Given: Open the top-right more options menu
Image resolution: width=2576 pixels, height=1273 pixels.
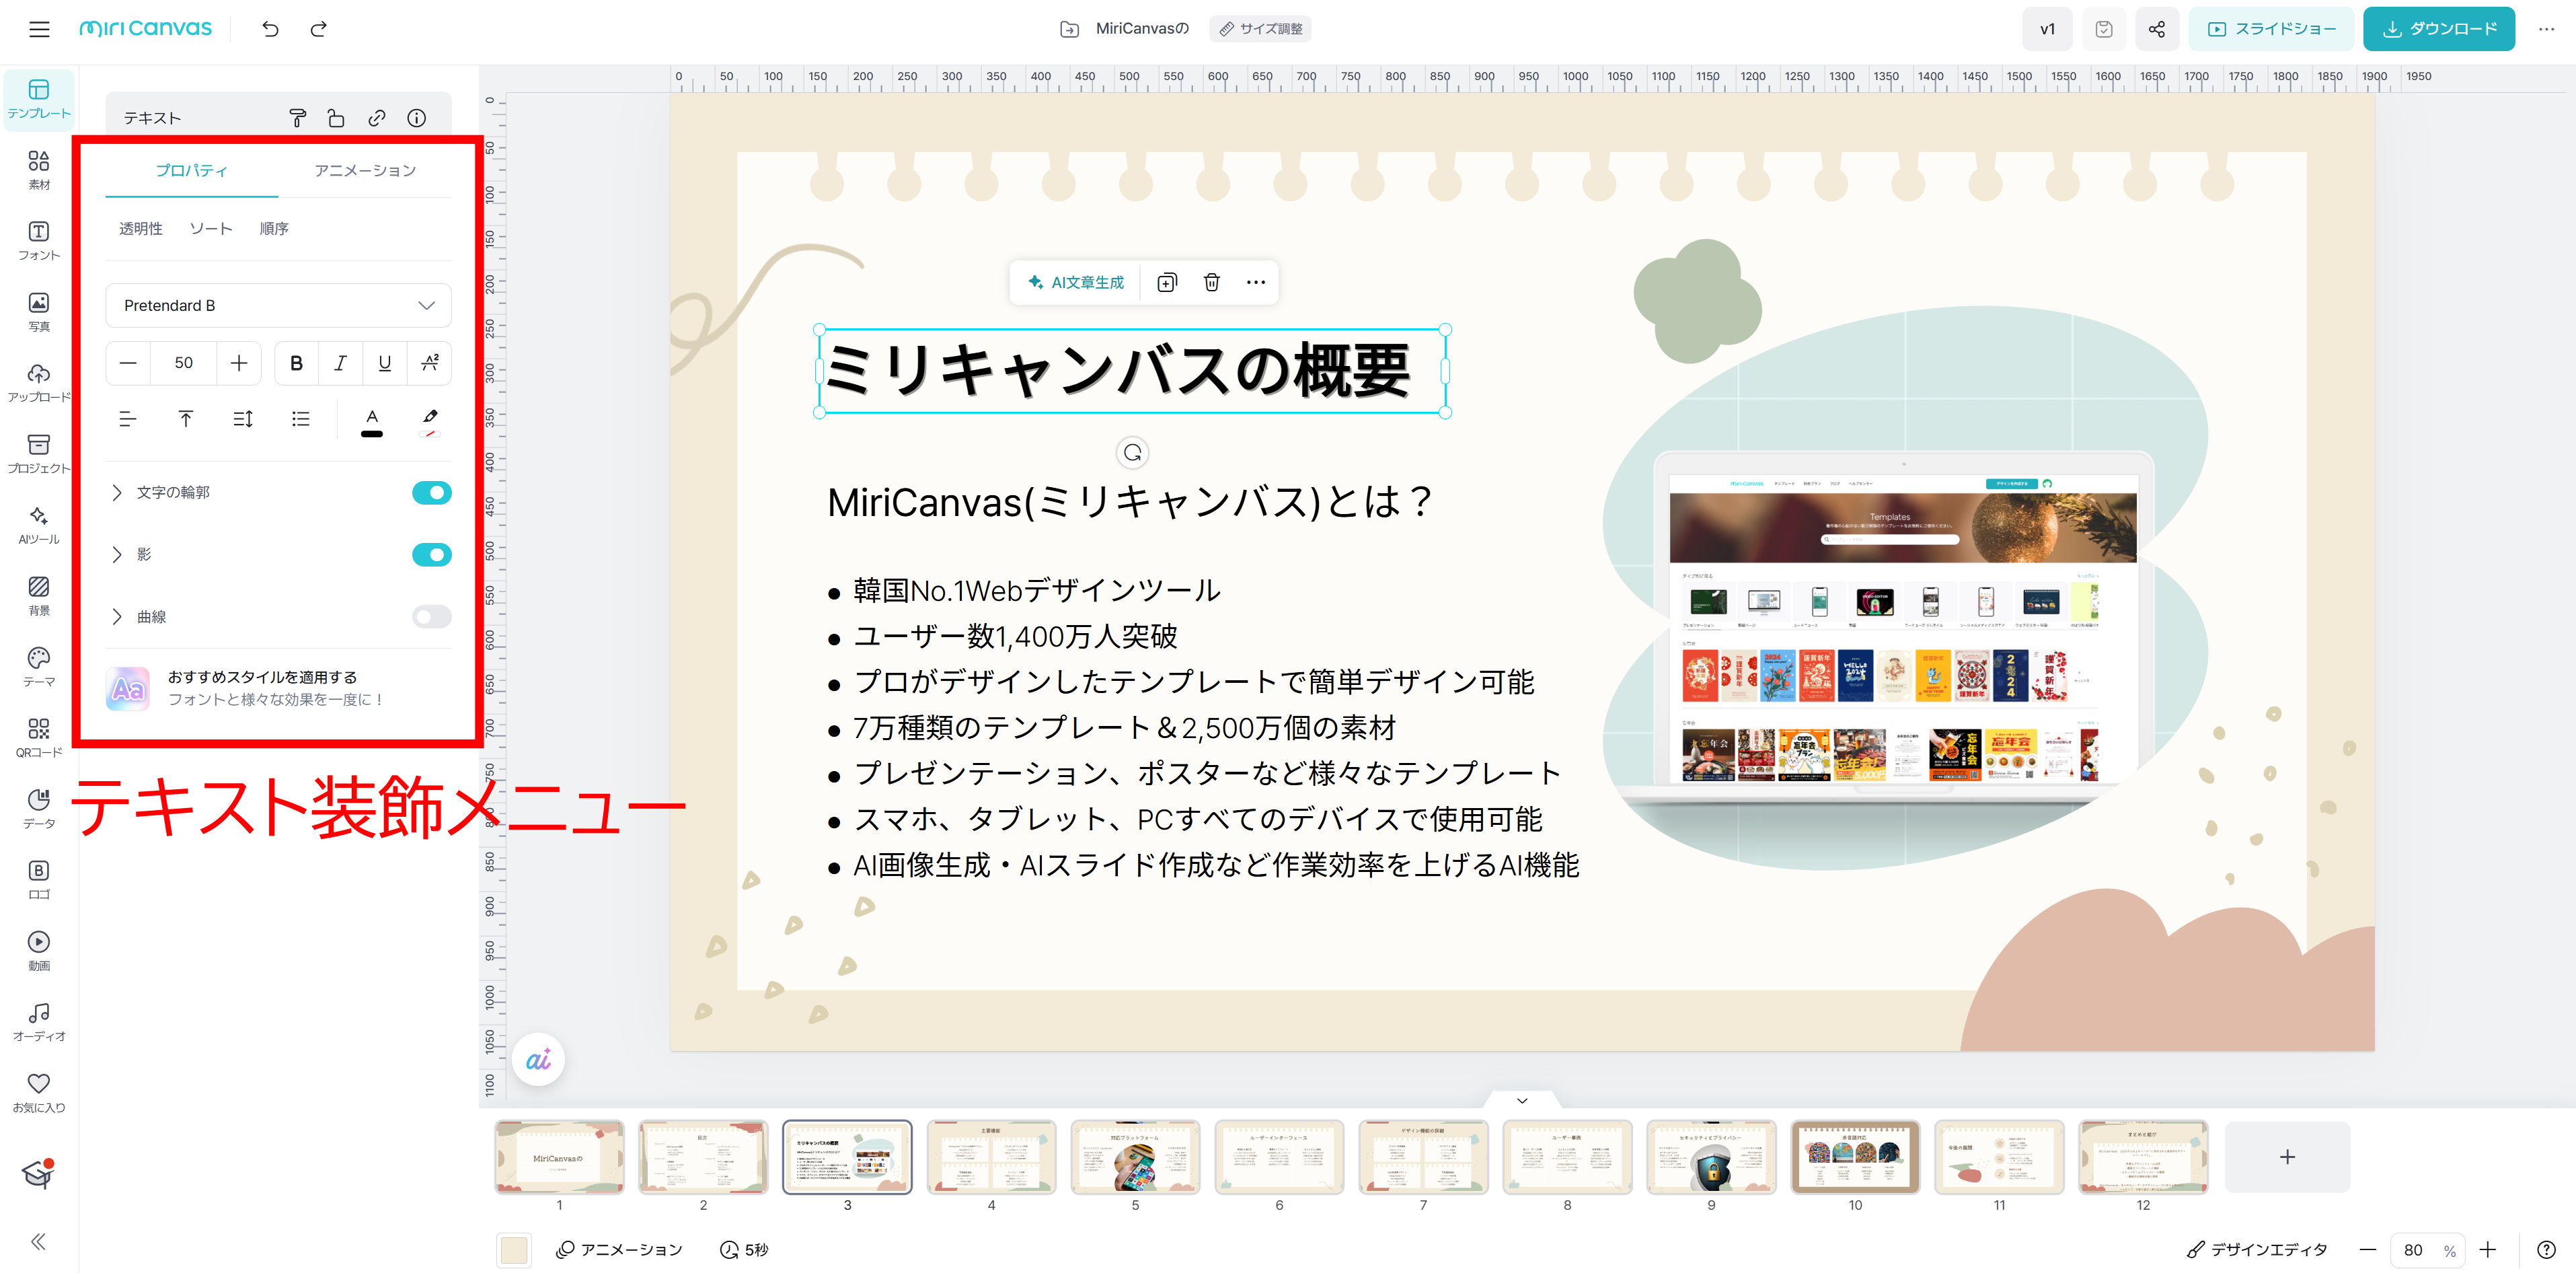Looking at the screenshot, I should point(2546,29).
